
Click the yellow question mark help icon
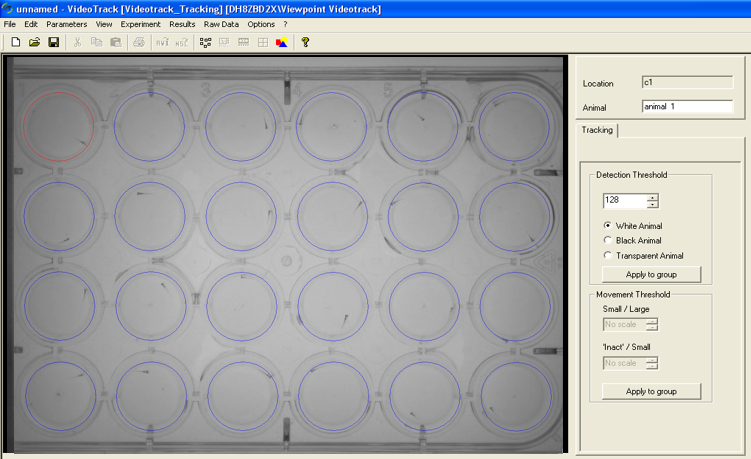305,42
